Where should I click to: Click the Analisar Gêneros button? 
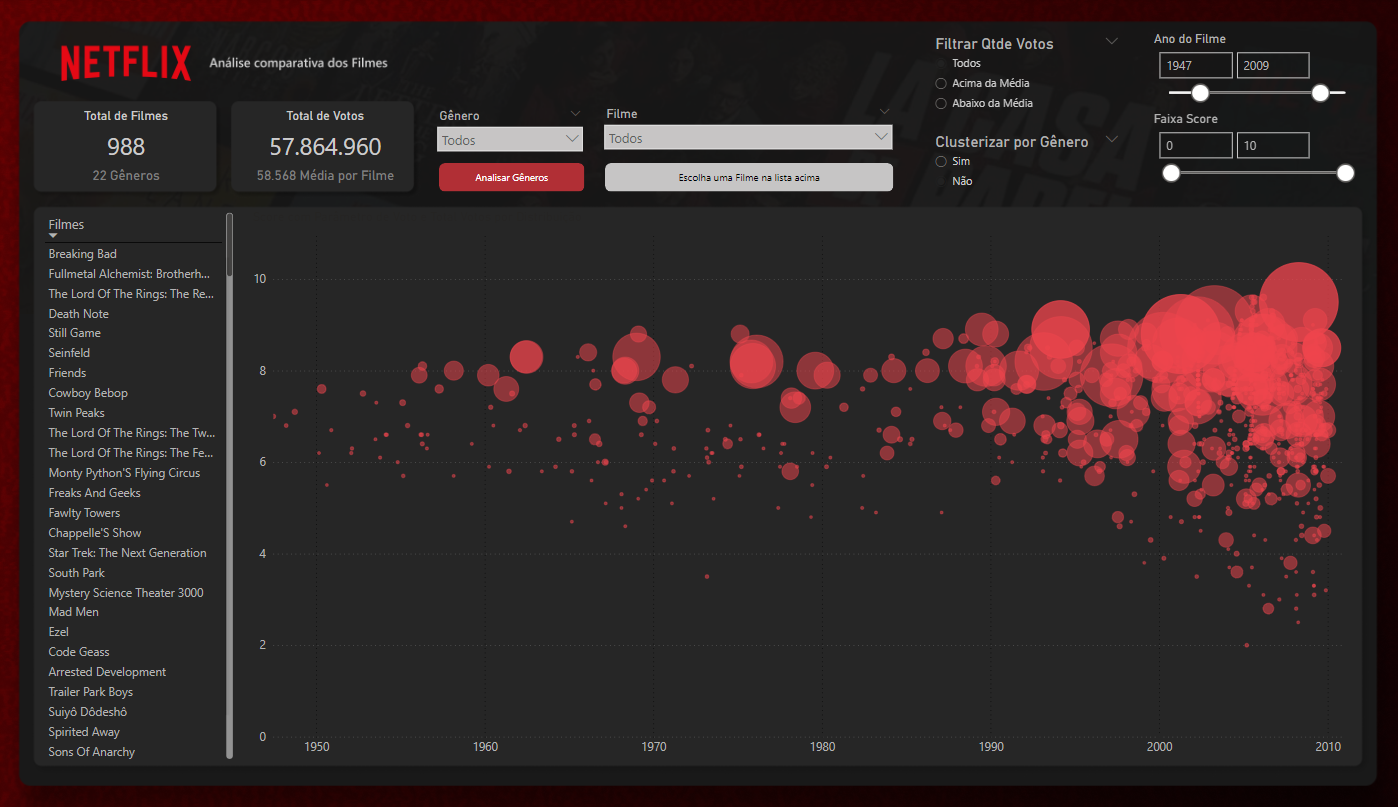pos(511,177)
